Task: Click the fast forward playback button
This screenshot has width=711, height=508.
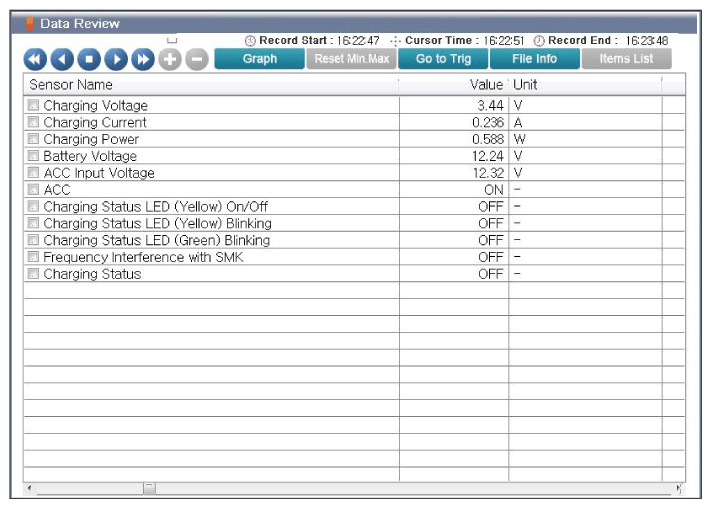Action: (143, 59)
